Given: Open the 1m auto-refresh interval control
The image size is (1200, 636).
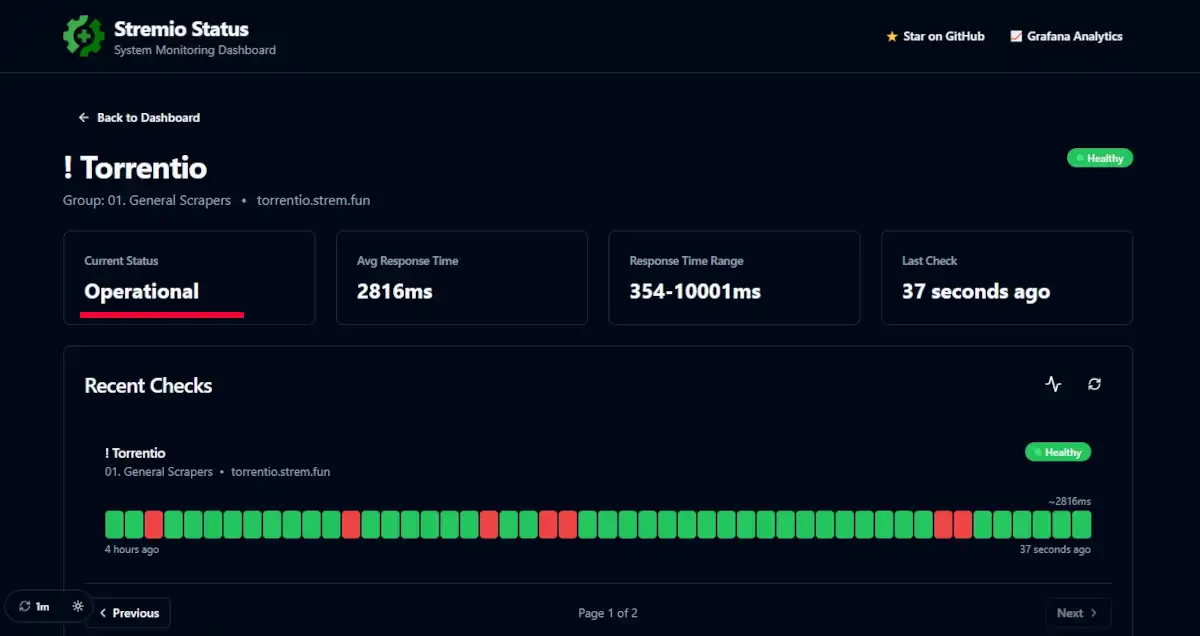Looking at the screenshot, I should pos(34,606).
